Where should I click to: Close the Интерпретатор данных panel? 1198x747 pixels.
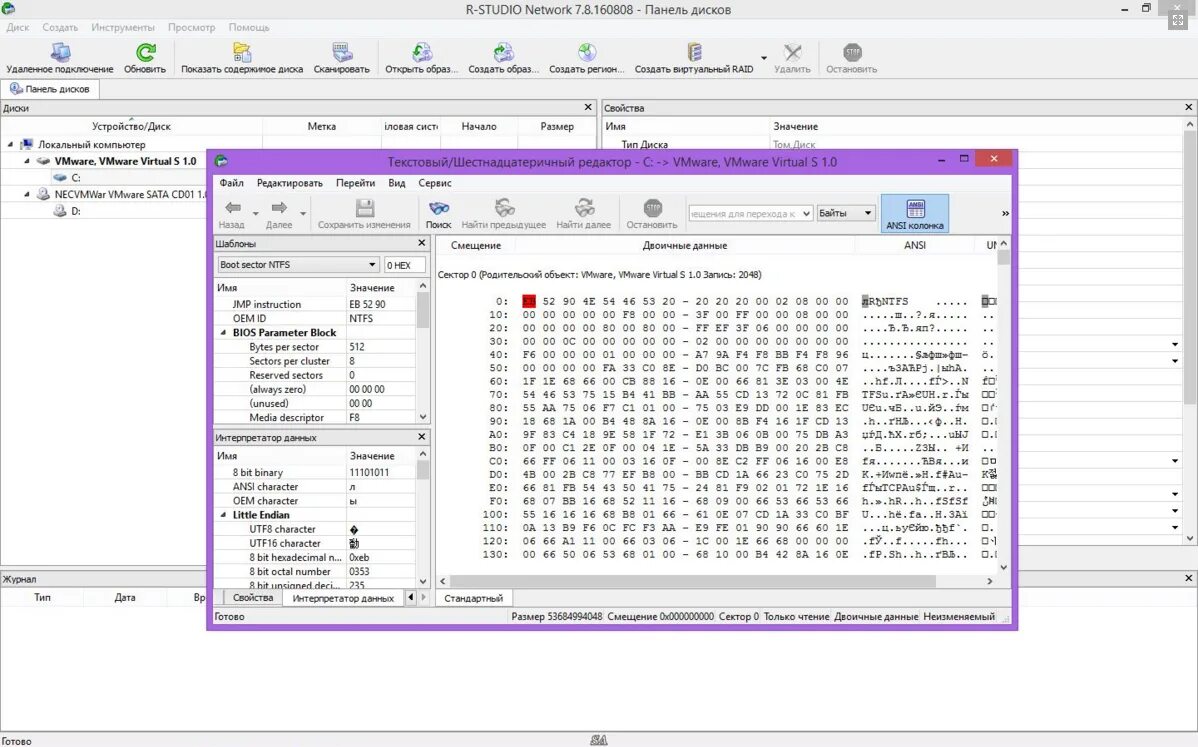[x=422, y=437]
